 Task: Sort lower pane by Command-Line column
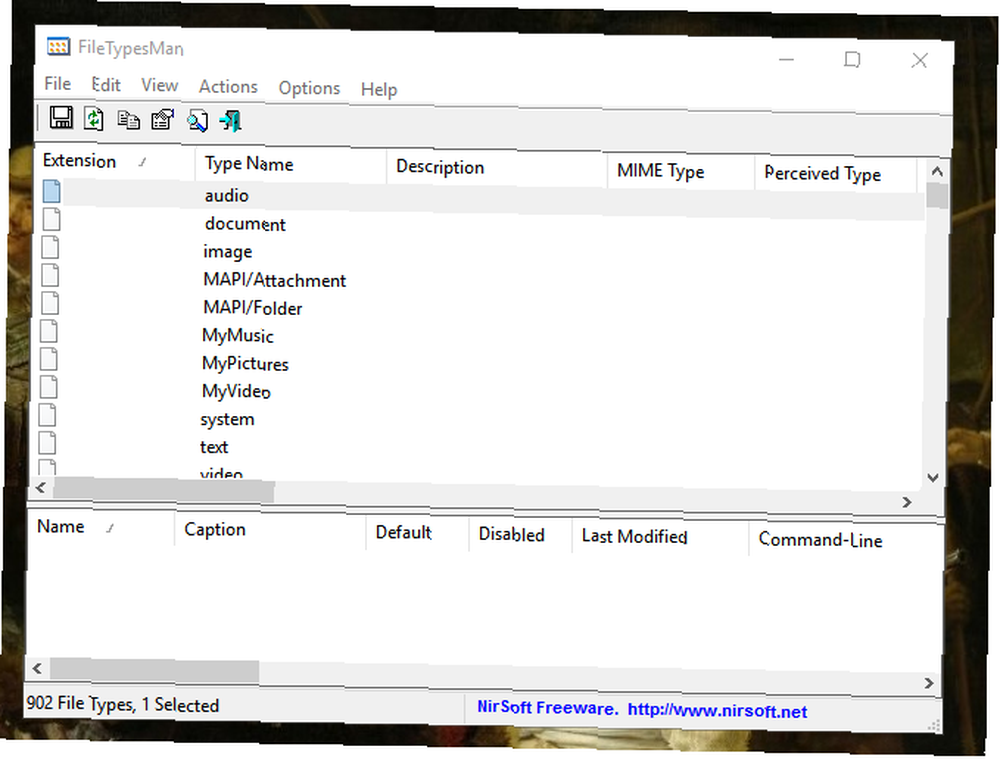(845, 540)
